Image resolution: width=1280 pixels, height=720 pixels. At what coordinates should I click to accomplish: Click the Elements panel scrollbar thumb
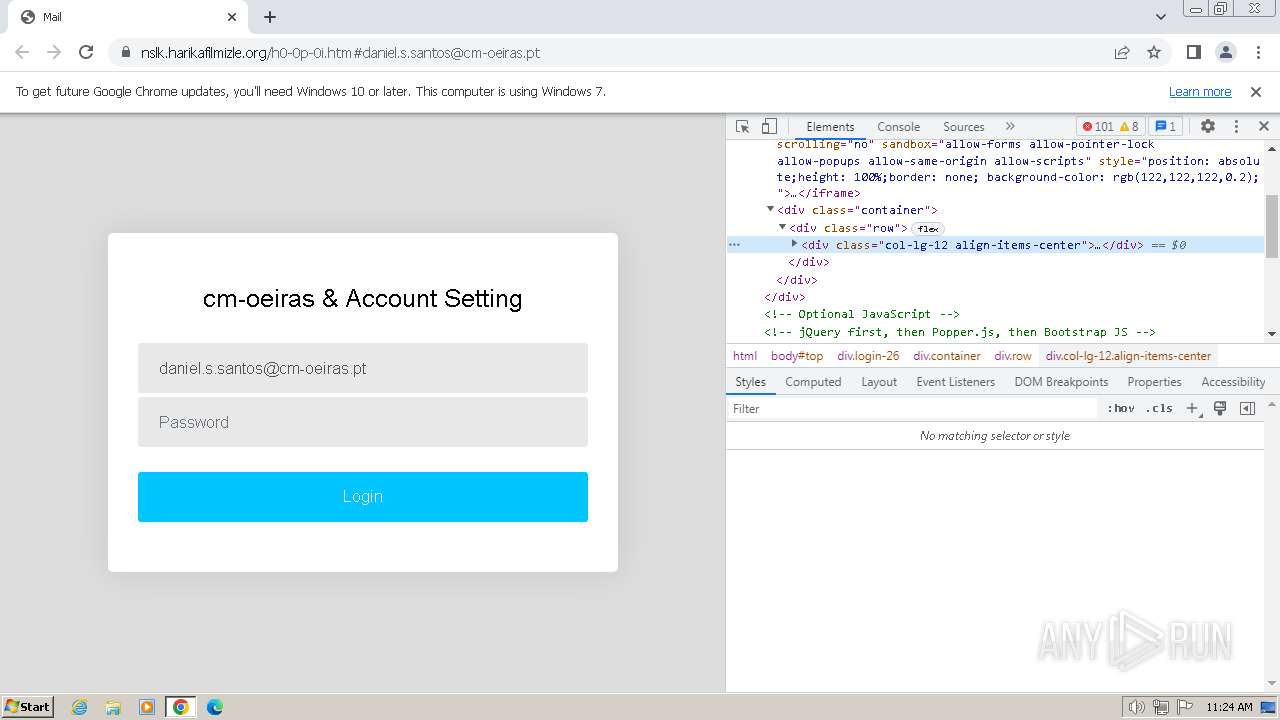click(1272, 226)
